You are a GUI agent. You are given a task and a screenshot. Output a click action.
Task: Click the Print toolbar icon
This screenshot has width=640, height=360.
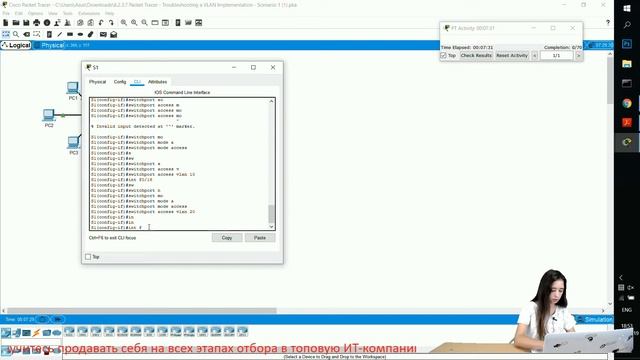[x=37, y=23]
